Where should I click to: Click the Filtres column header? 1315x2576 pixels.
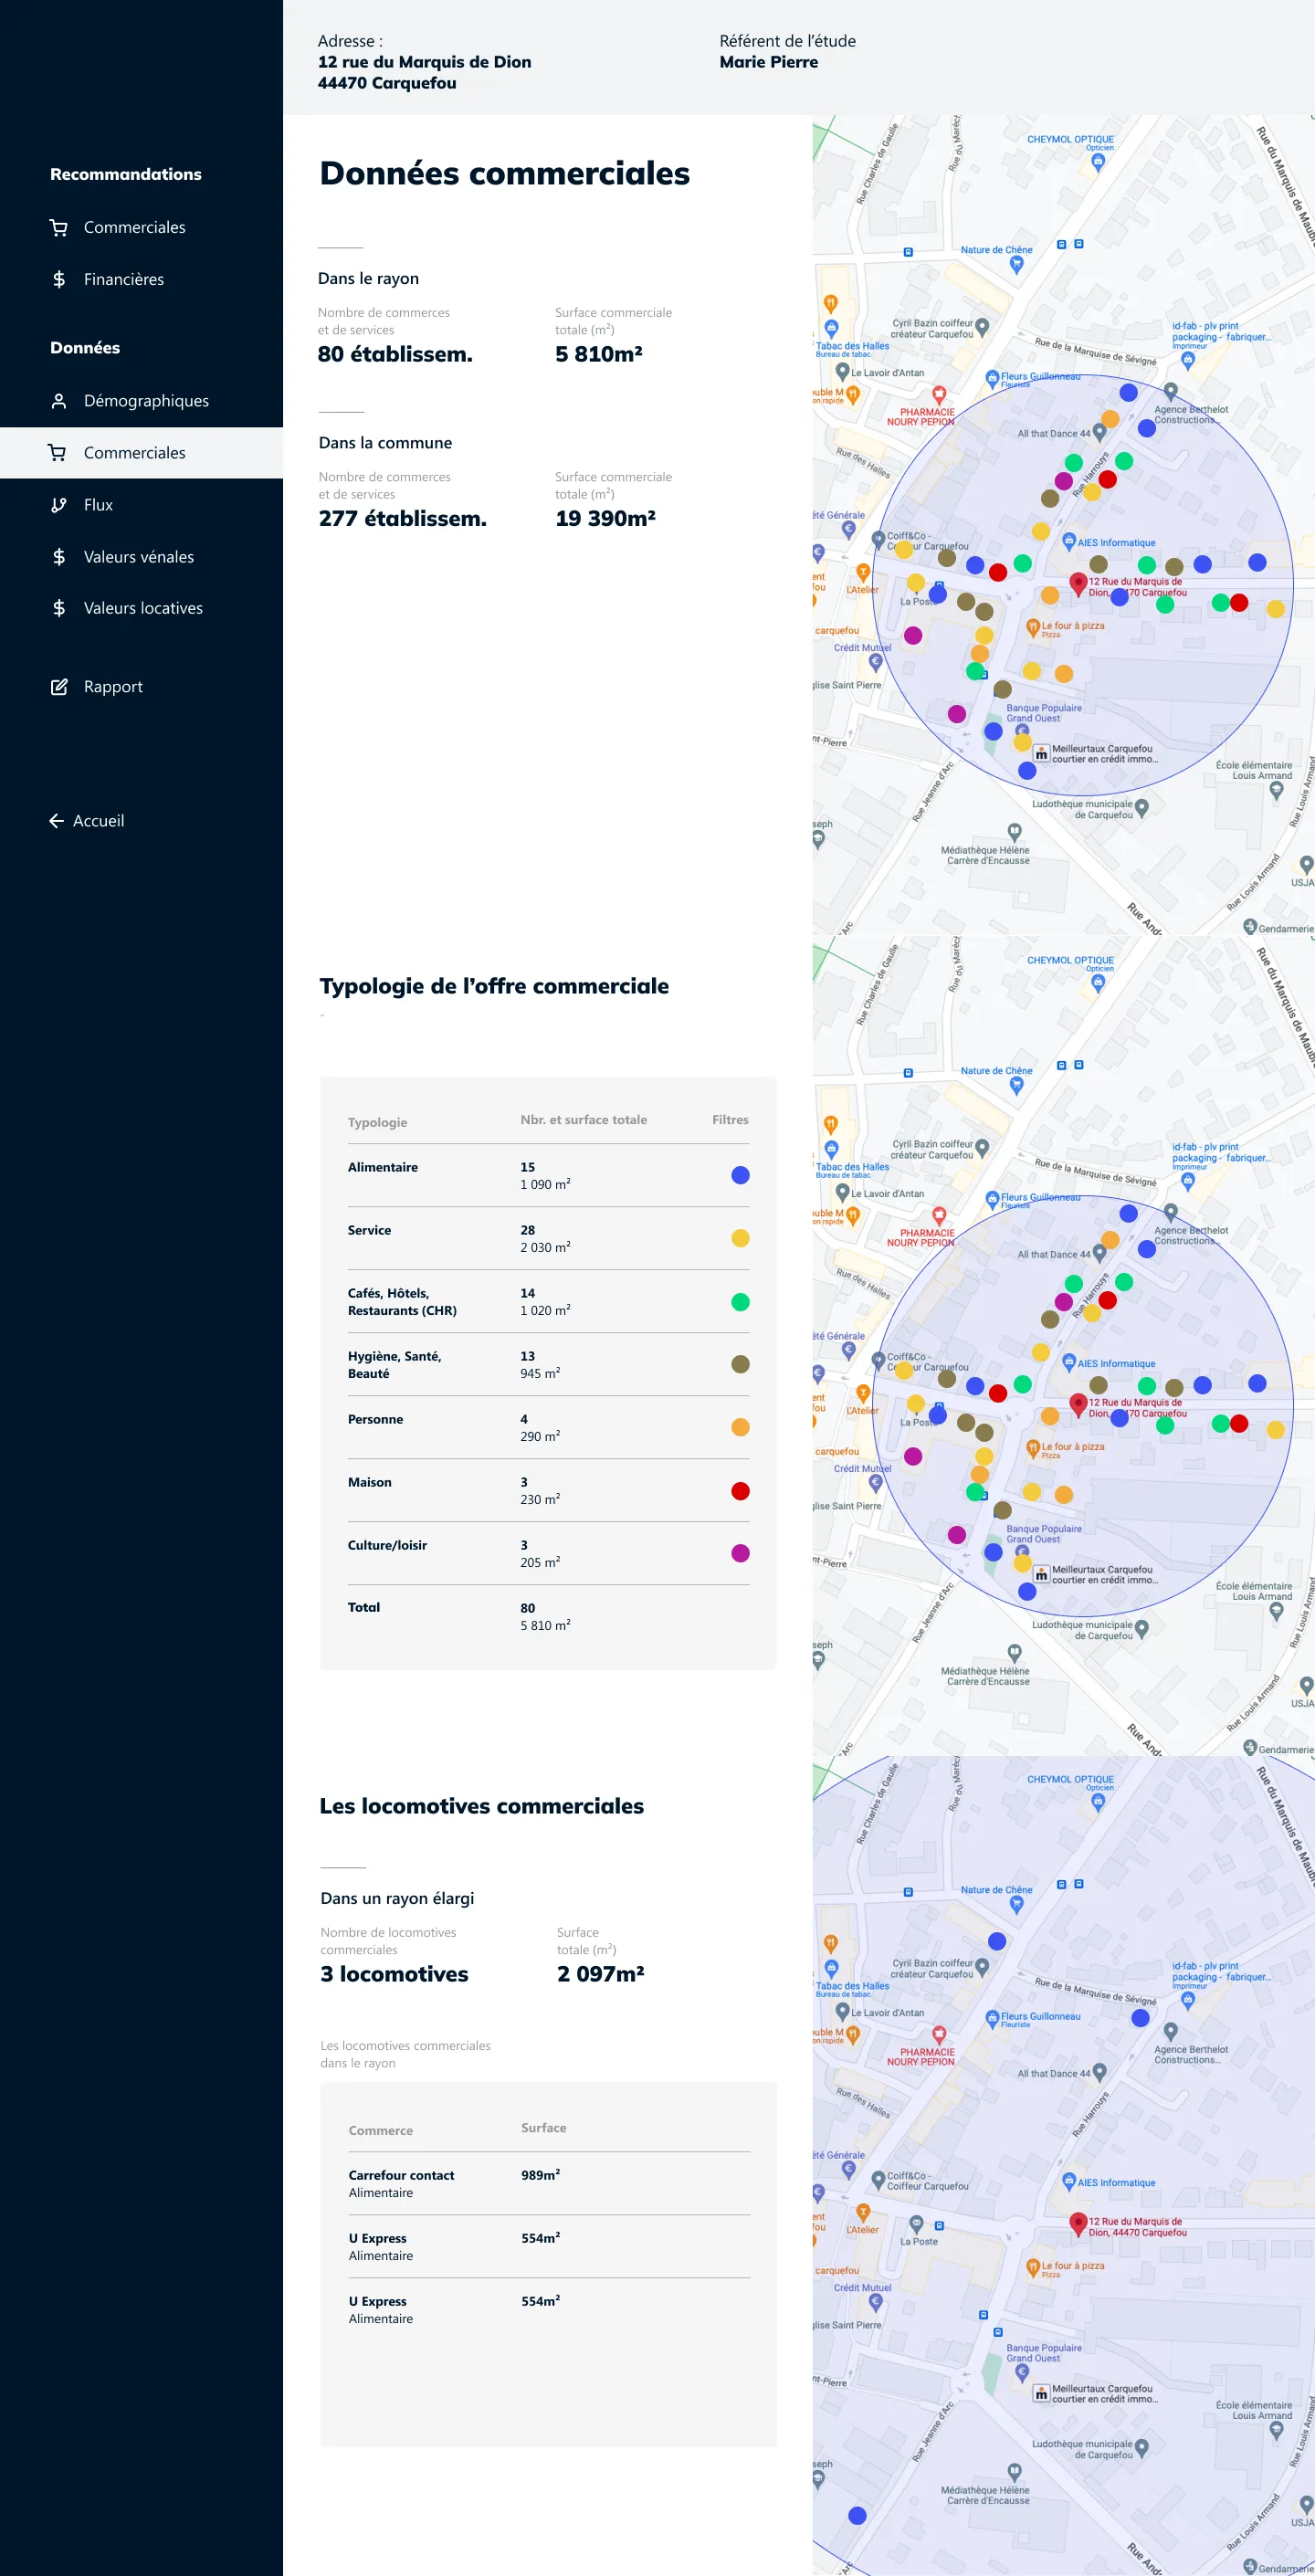pyautogui.click(x=730, y=1120)
